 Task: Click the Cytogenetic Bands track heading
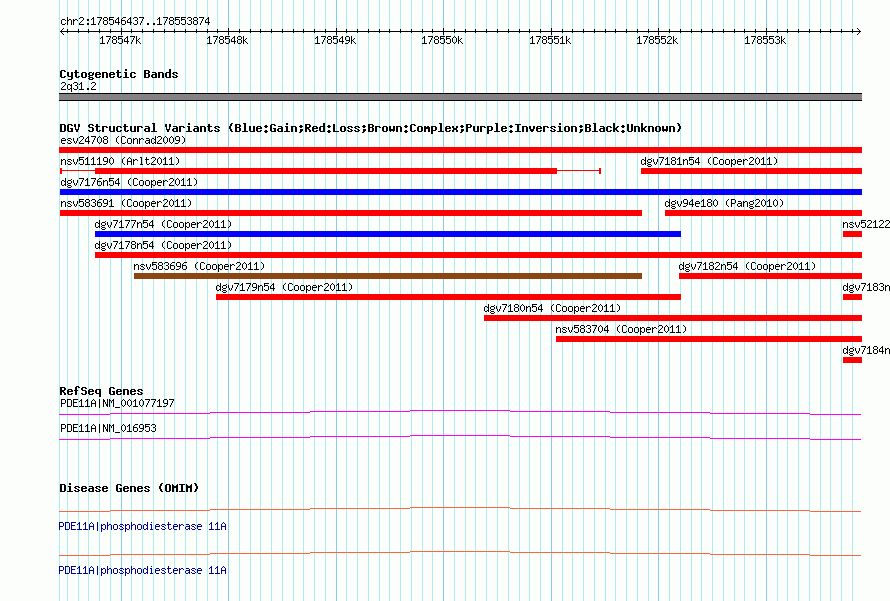tap(119, 74)
